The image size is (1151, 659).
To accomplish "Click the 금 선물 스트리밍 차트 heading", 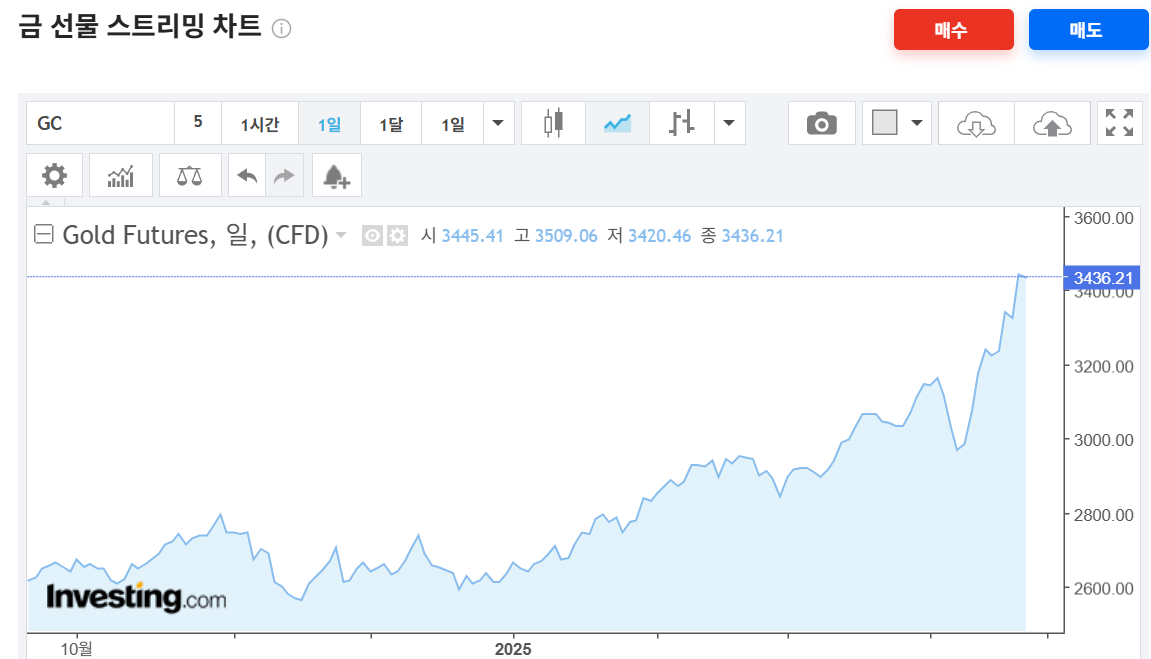I will pos(139,26).
